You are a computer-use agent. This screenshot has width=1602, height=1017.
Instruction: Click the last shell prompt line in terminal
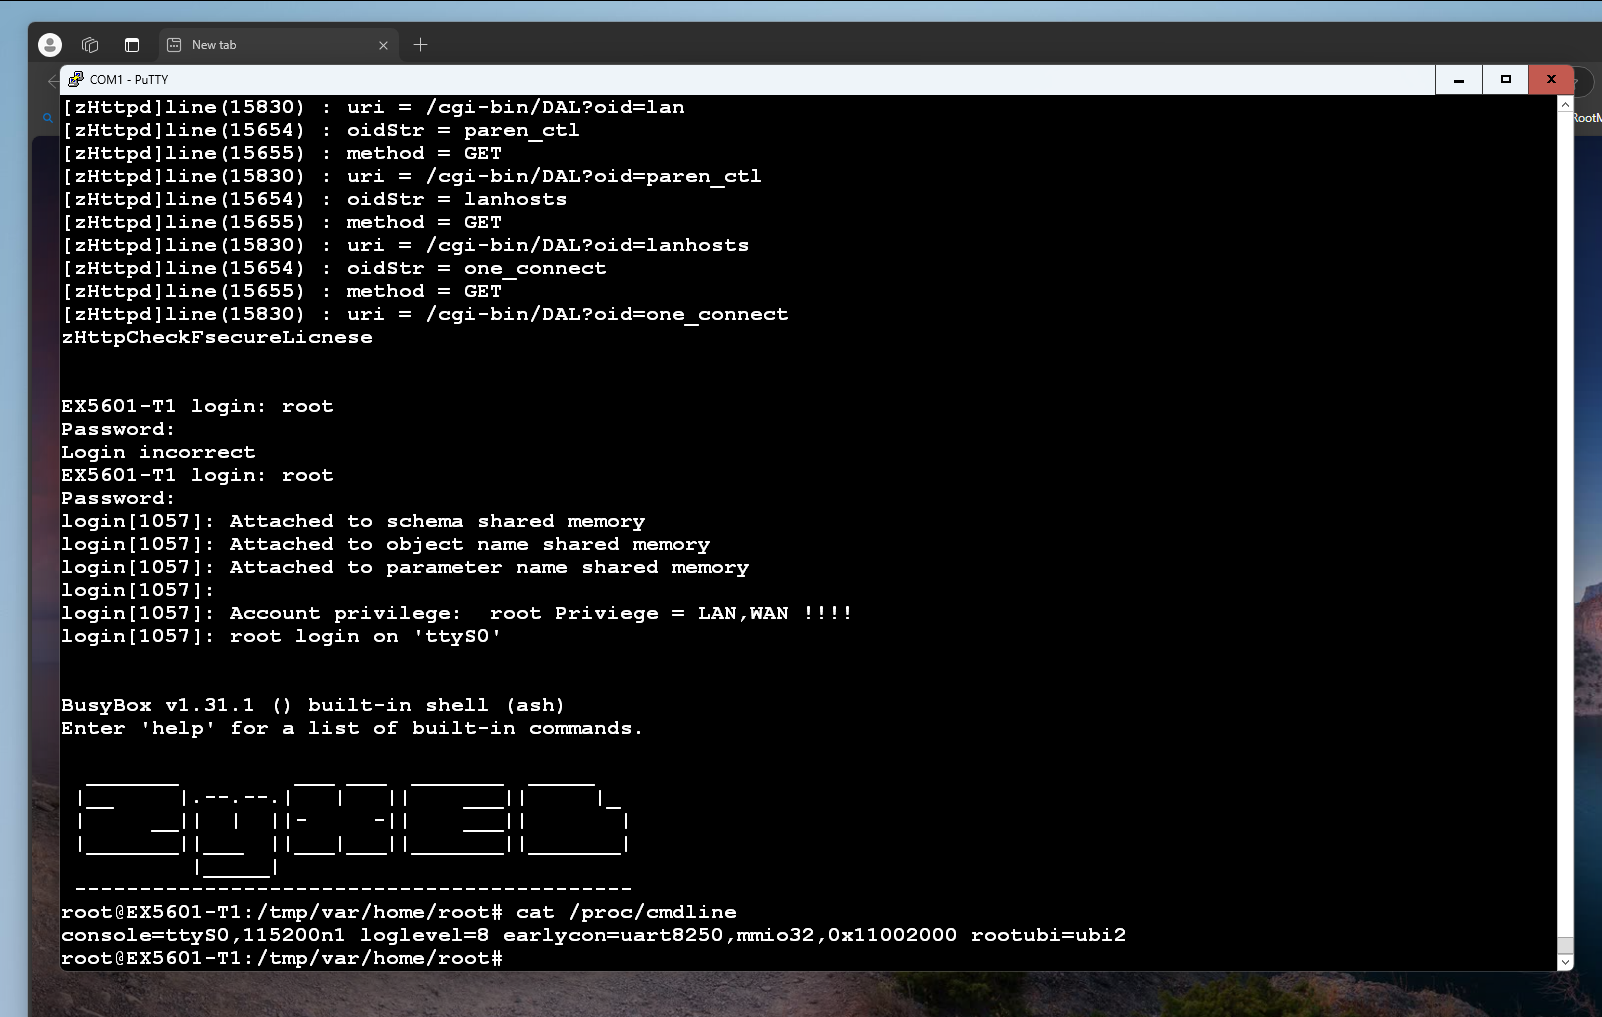282,958
